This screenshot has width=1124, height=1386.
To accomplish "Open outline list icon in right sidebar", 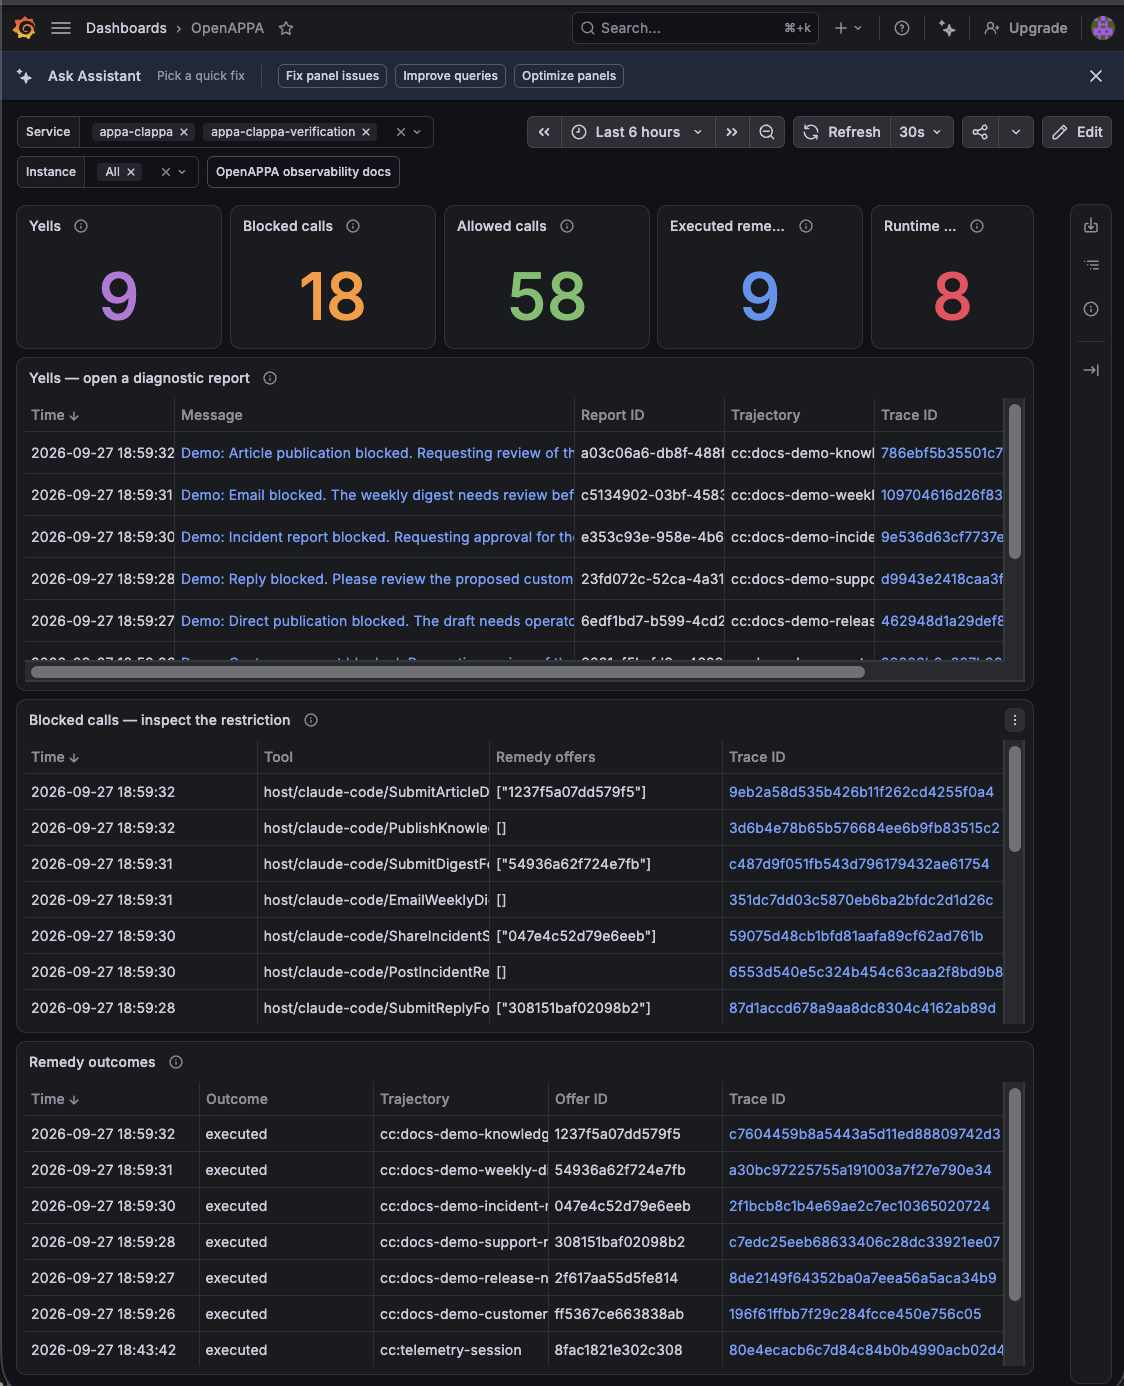I will pos(1091,265).
